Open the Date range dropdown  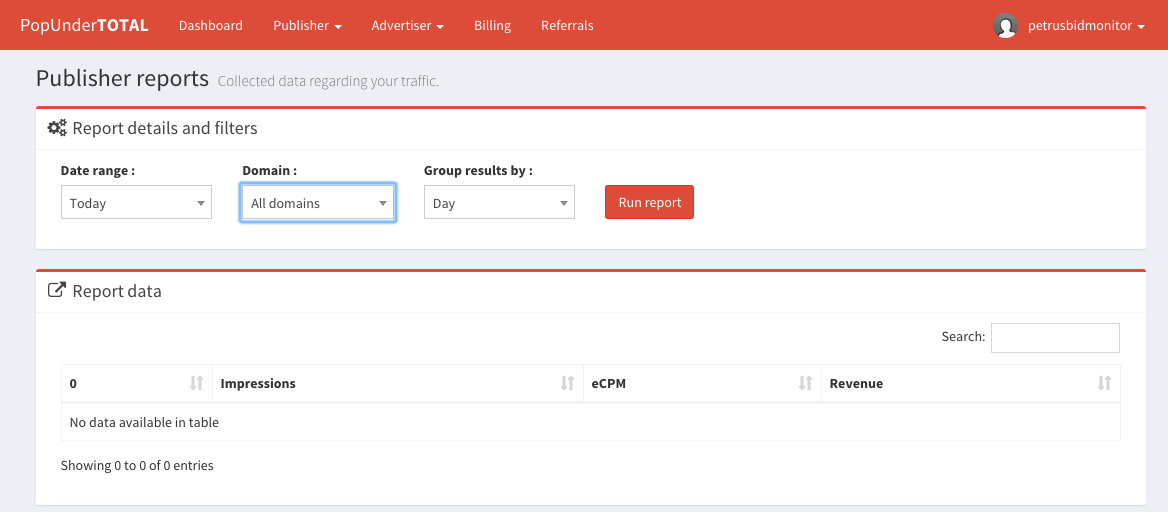136,203
